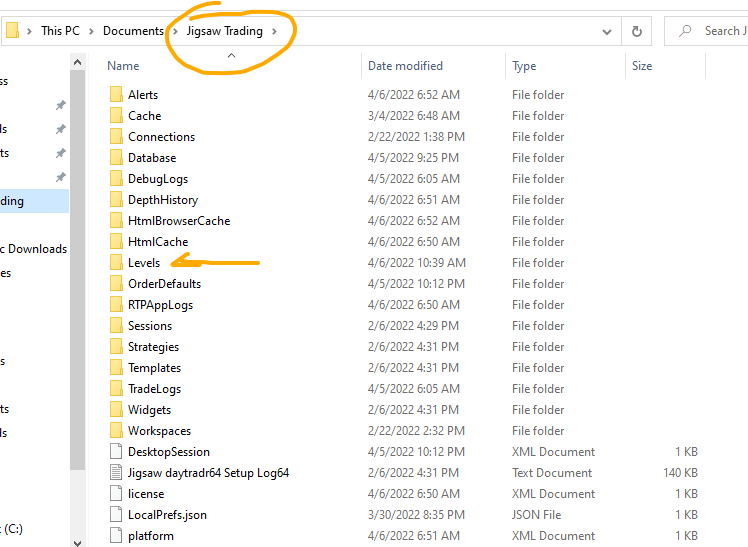Image resolution: width=748 pixels, height=547 pixels.
Task: Select the DesktopSession file name
Action: point(169,452)
